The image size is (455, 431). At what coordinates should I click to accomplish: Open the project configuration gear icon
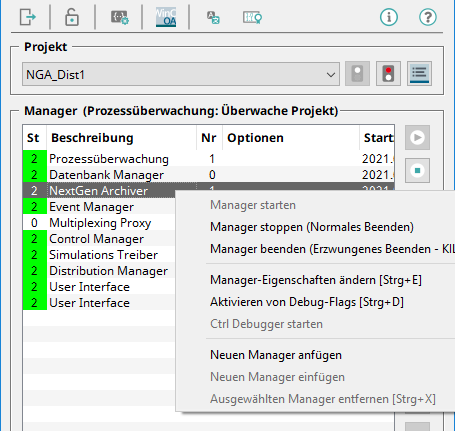(119, 17)
